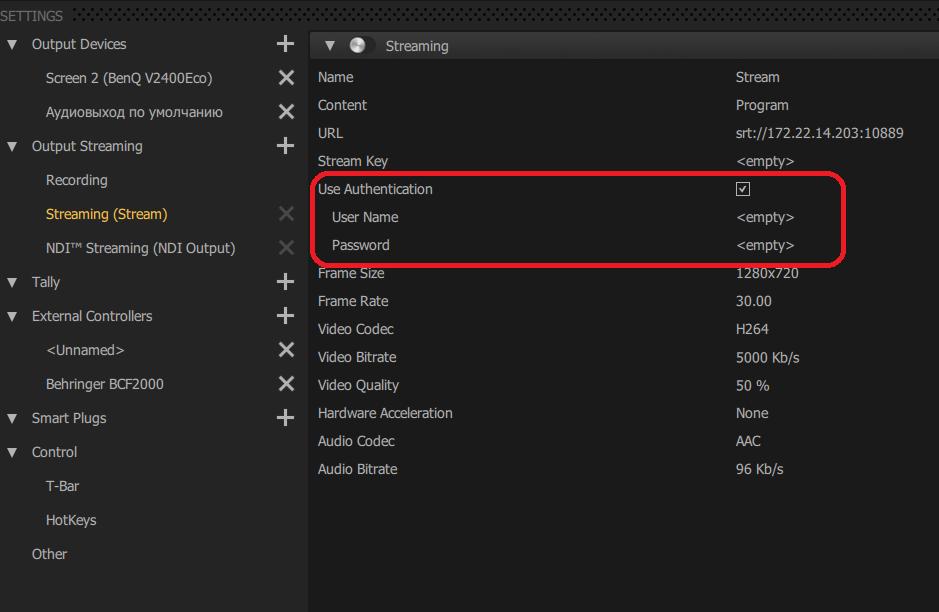Screen dimensions: 939x612
Task: Remove Behringer BCF2000 controller
Action: 286,384
